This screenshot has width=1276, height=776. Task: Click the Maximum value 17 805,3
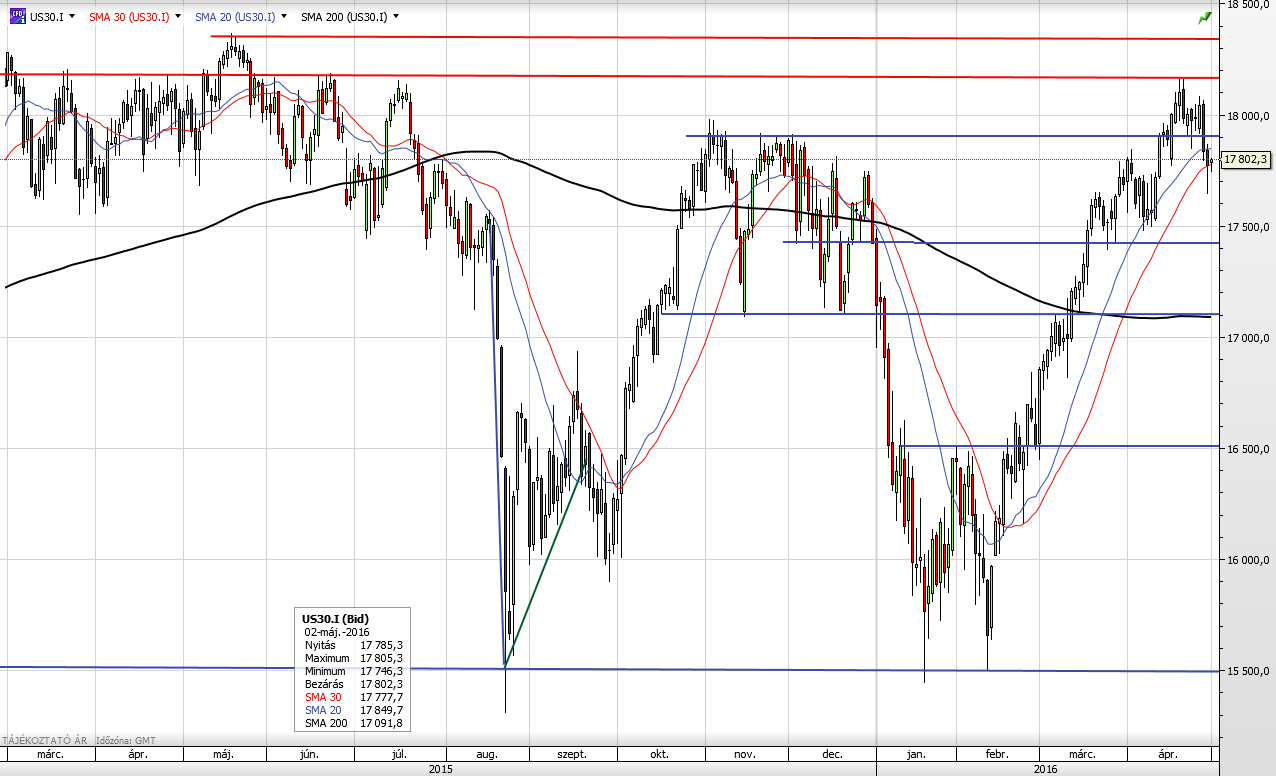382,658
